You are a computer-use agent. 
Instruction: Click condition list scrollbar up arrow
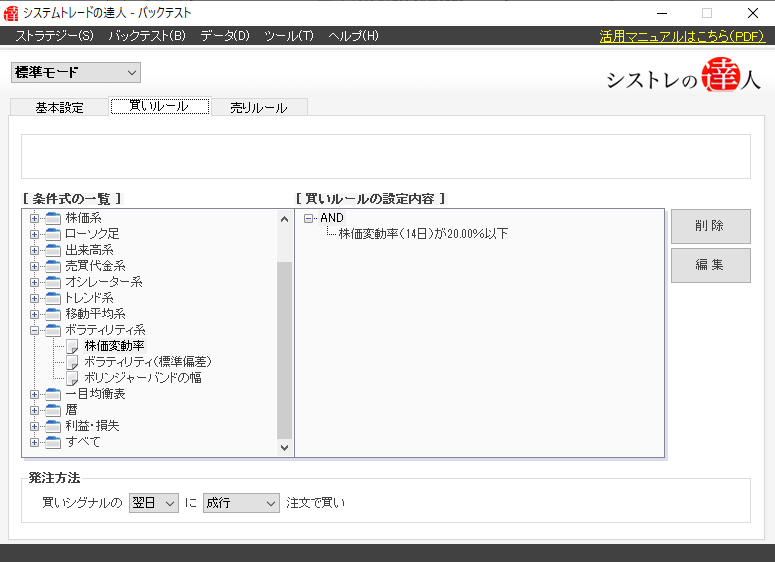coord(284,219)
